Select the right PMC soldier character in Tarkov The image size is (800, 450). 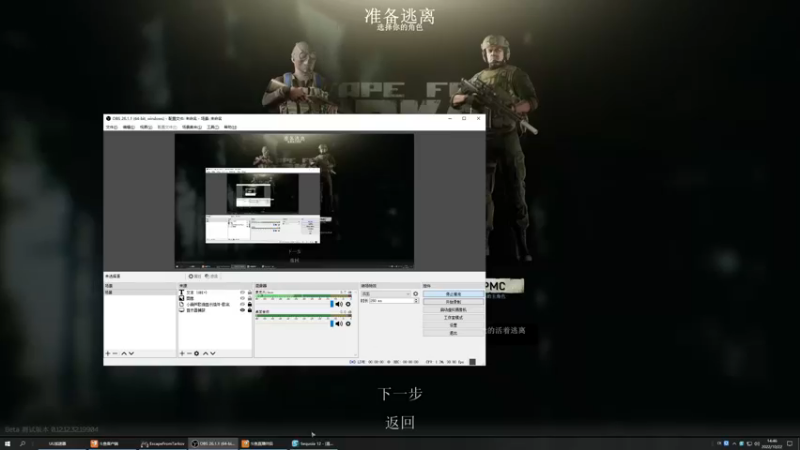pos(497,148)
